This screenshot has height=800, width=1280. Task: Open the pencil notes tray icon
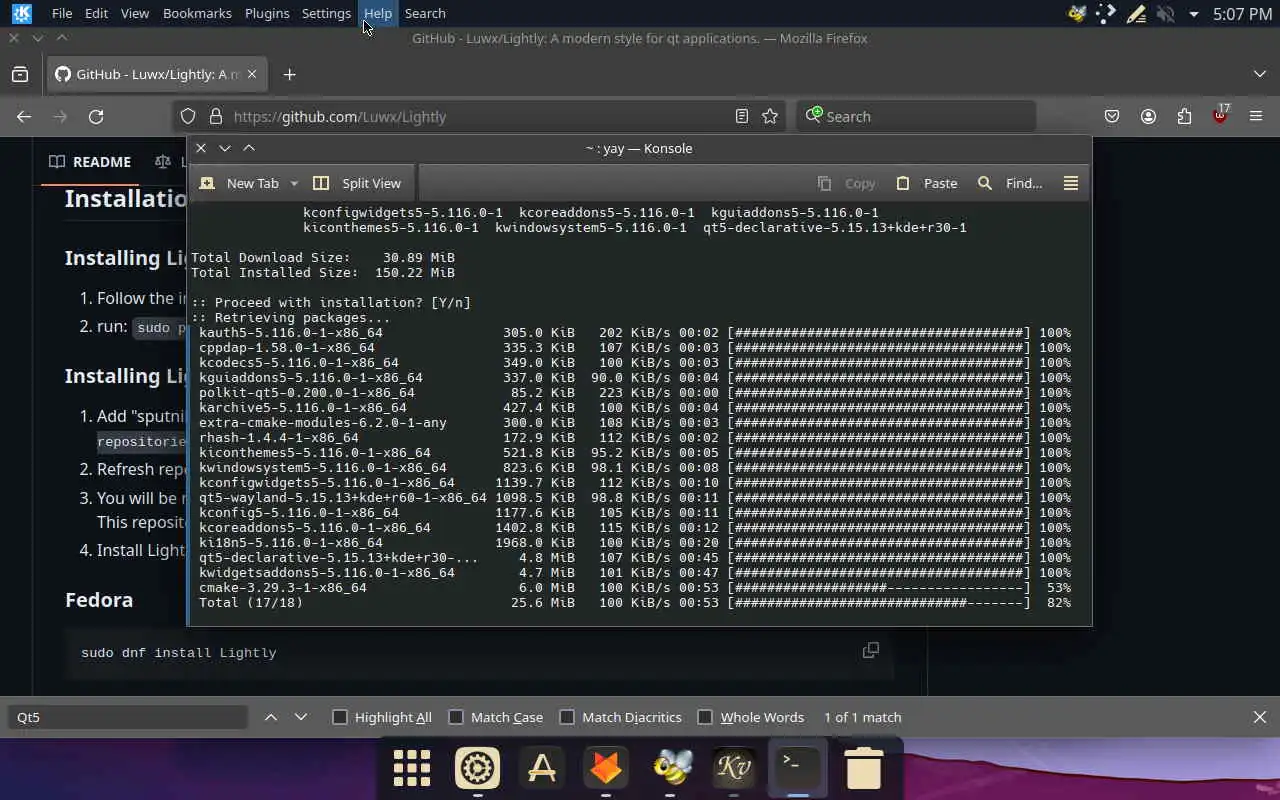[x=1135, y=14]
